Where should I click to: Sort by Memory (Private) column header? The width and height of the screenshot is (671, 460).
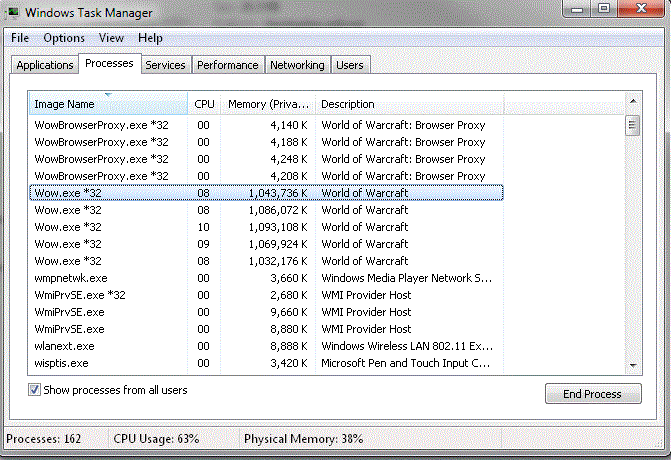point(268,104)
